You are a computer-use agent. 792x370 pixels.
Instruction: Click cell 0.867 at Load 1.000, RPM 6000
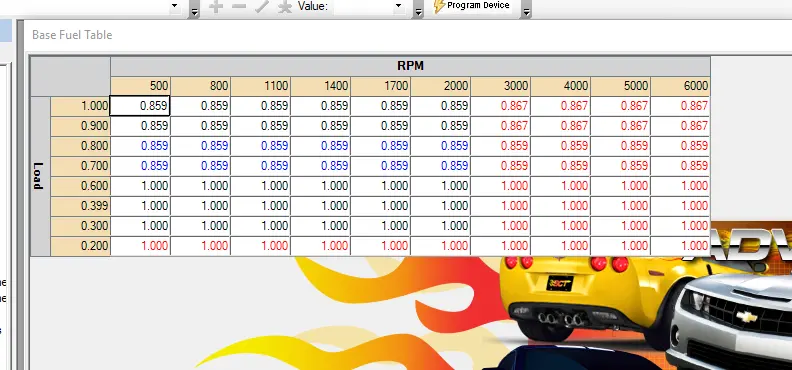click(x=680, y=106)
